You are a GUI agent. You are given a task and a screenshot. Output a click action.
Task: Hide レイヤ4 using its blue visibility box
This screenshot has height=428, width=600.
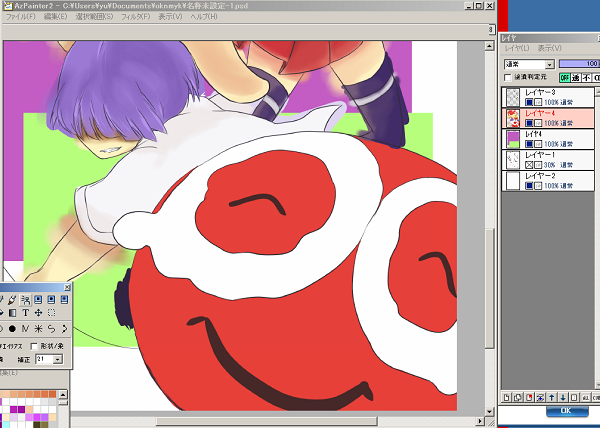point(529,144)
